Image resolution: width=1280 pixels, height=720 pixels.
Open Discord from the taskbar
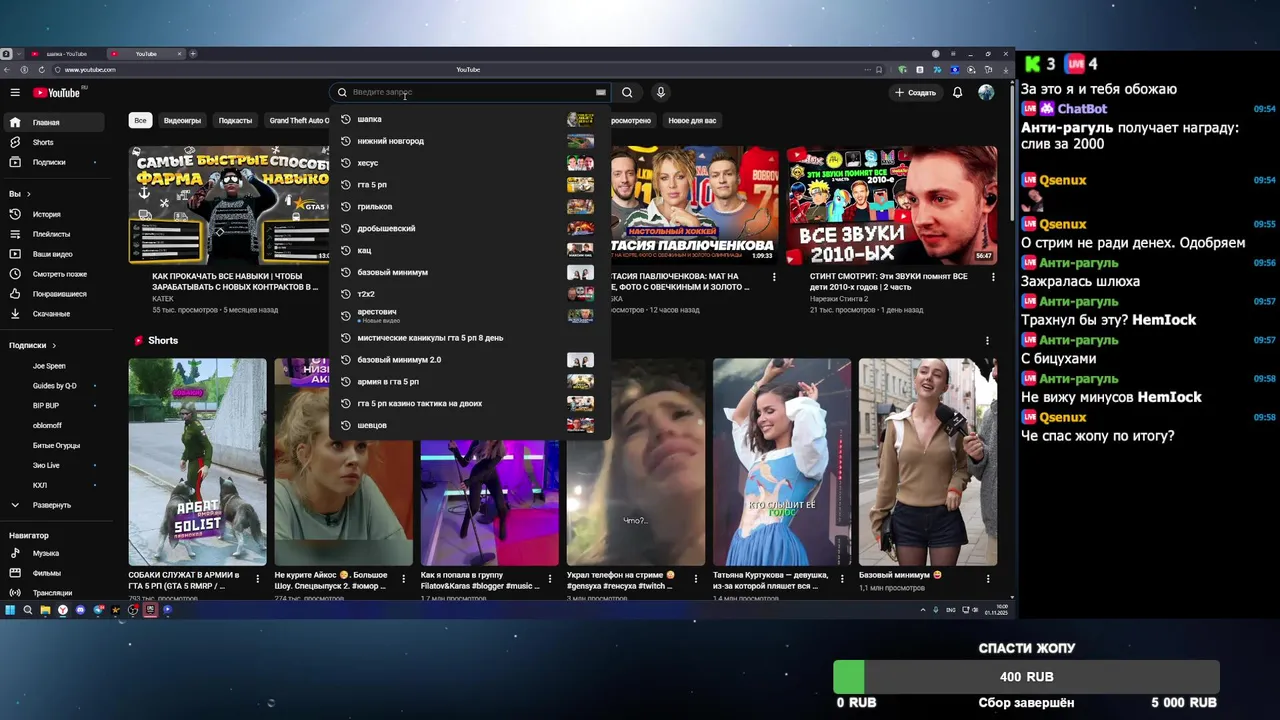point(81,610)
